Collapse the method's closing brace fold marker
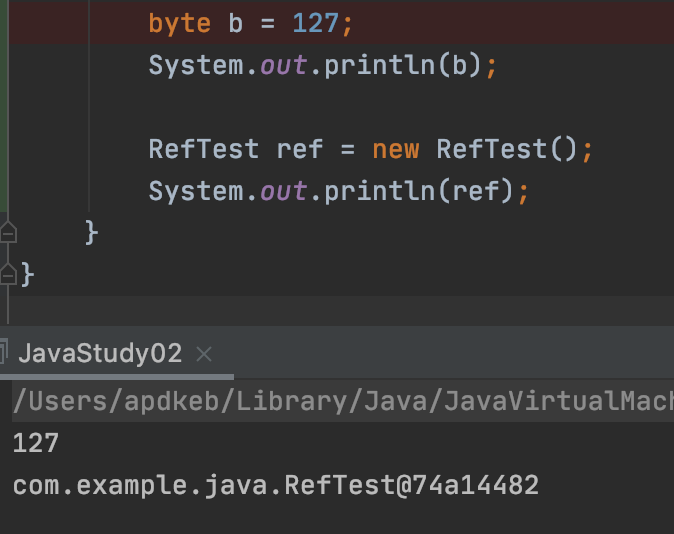 (8, 233)
